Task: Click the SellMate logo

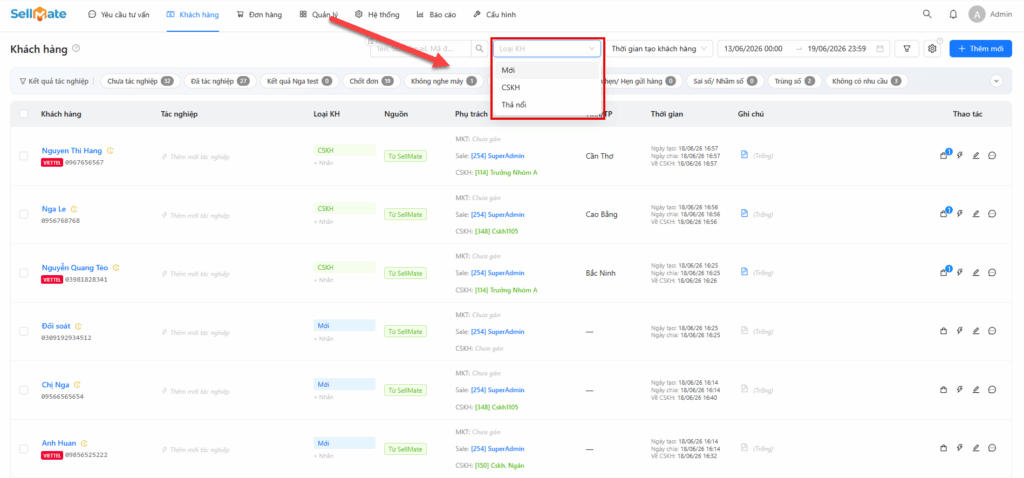Action: pos(38,13)
